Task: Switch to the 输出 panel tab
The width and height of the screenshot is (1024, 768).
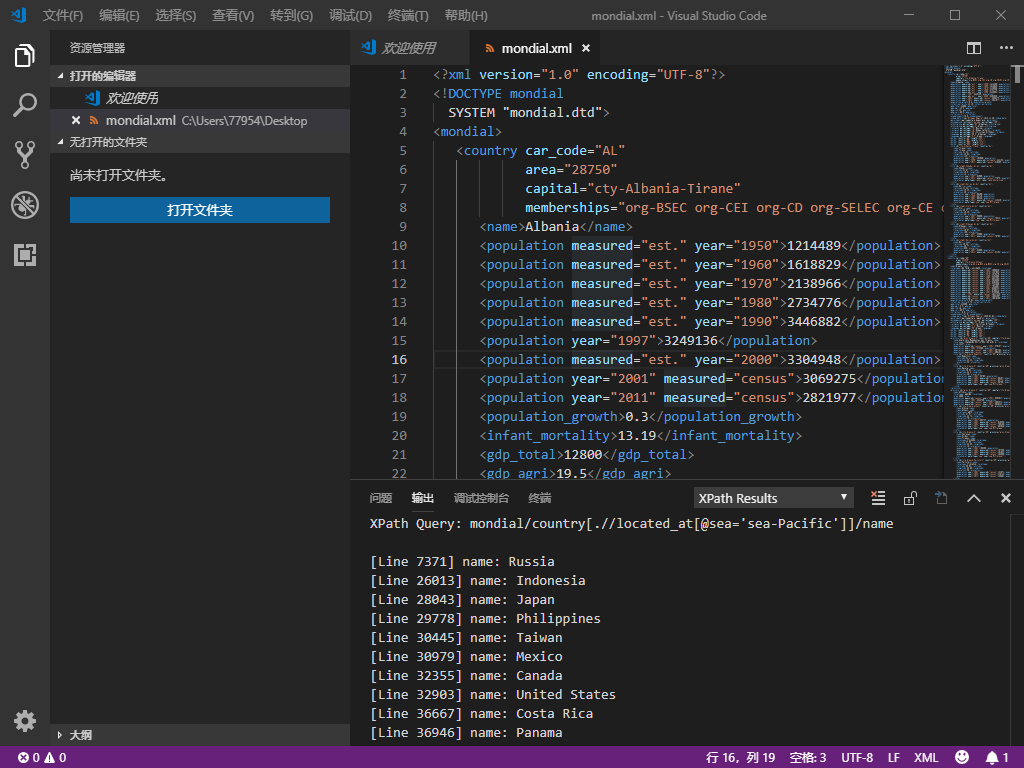Action: pyautogui.click(x=423, y=498)
